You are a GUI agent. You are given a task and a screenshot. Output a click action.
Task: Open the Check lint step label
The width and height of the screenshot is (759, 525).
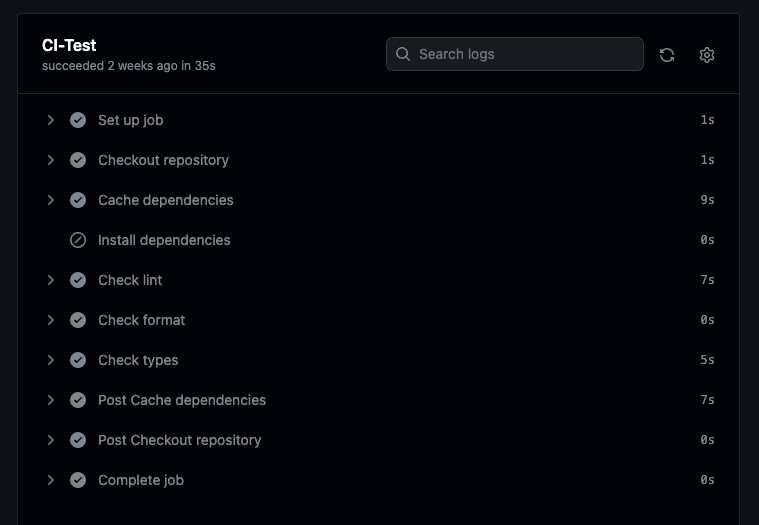130,280
